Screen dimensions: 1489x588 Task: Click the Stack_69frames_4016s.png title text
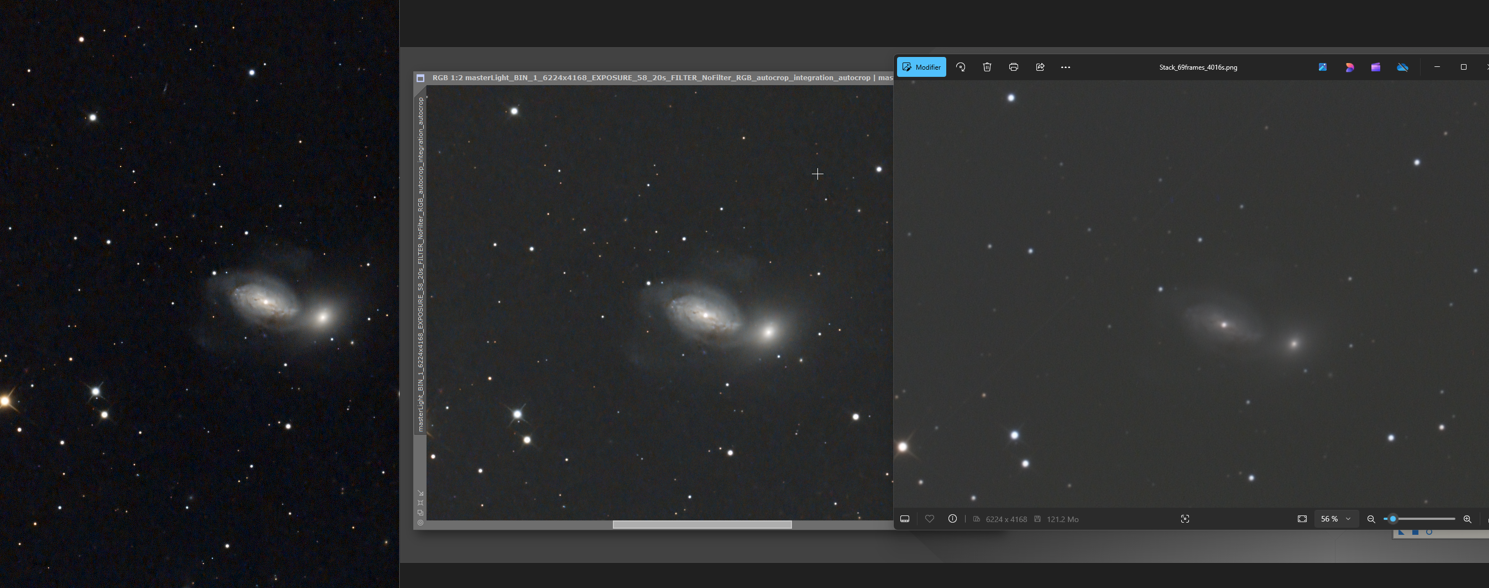pyautogui.click(x=1198, y=67)
